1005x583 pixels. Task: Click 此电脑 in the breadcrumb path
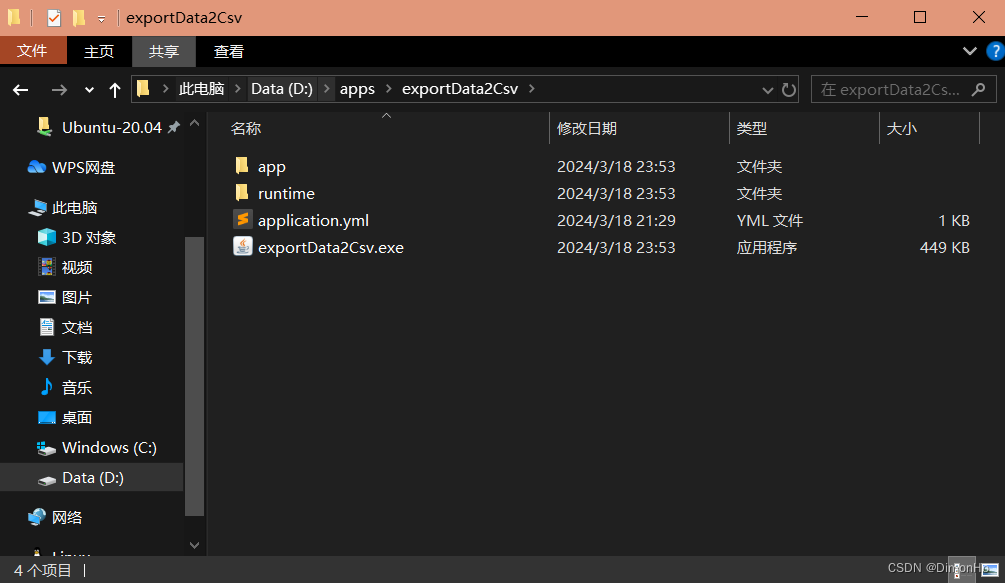(x=201, y=88)
